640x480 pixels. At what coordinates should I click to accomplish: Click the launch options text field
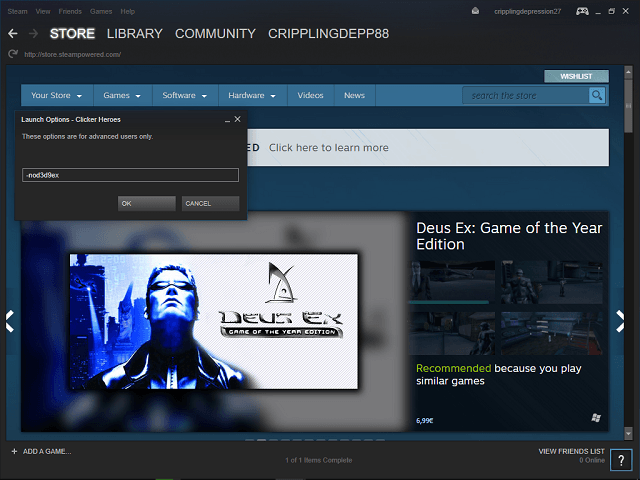click(x=130, y=175)
